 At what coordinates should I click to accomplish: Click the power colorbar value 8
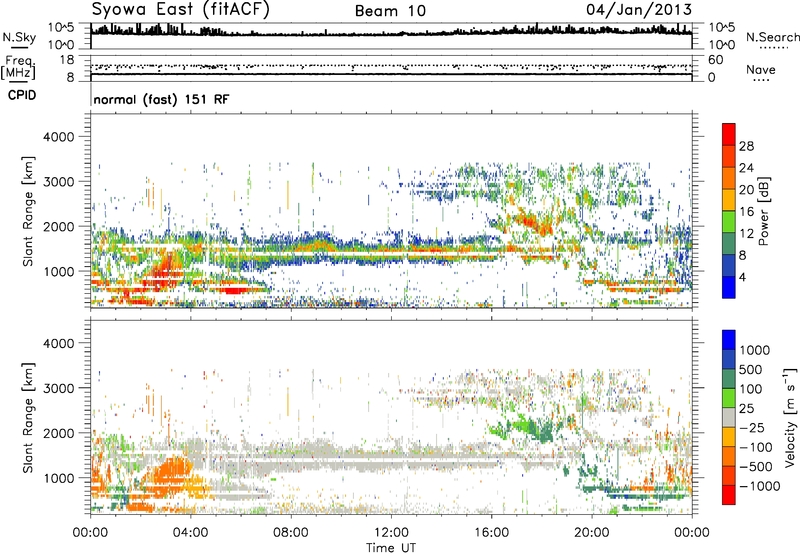point(743,256)
